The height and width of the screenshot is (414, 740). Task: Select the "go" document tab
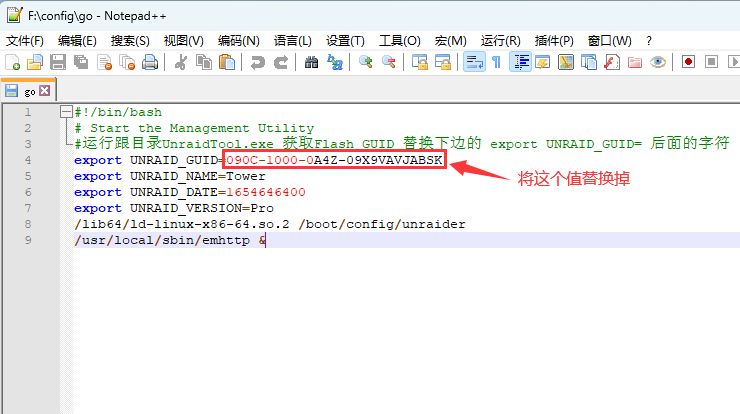pos(29,90)
